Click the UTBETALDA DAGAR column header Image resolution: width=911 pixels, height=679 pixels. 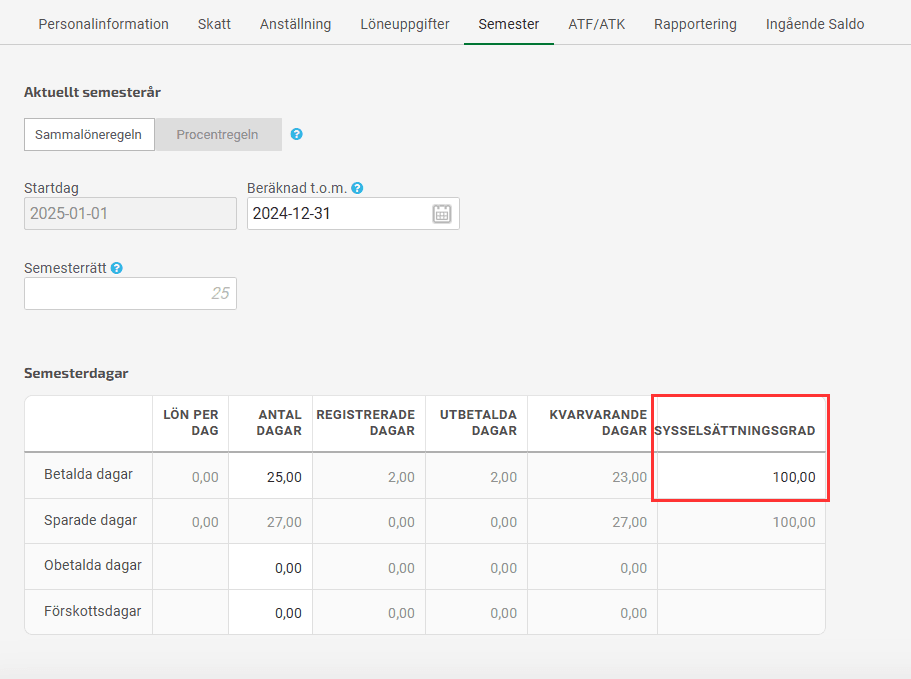tap(478, 422)
